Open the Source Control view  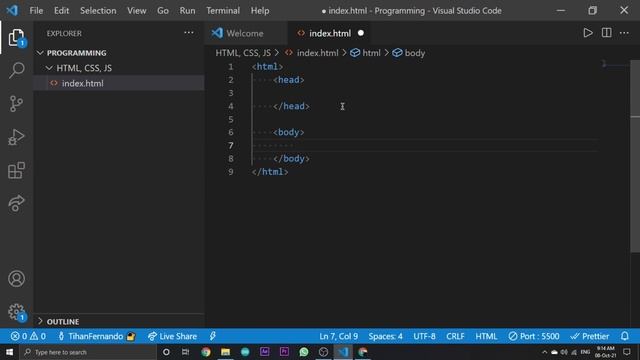(16, 104)
